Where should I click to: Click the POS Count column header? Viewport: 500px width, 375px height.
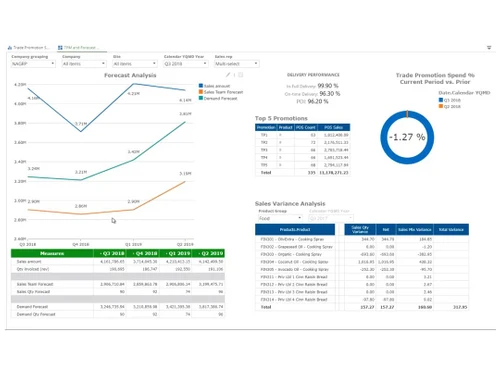tap(306, 127)
